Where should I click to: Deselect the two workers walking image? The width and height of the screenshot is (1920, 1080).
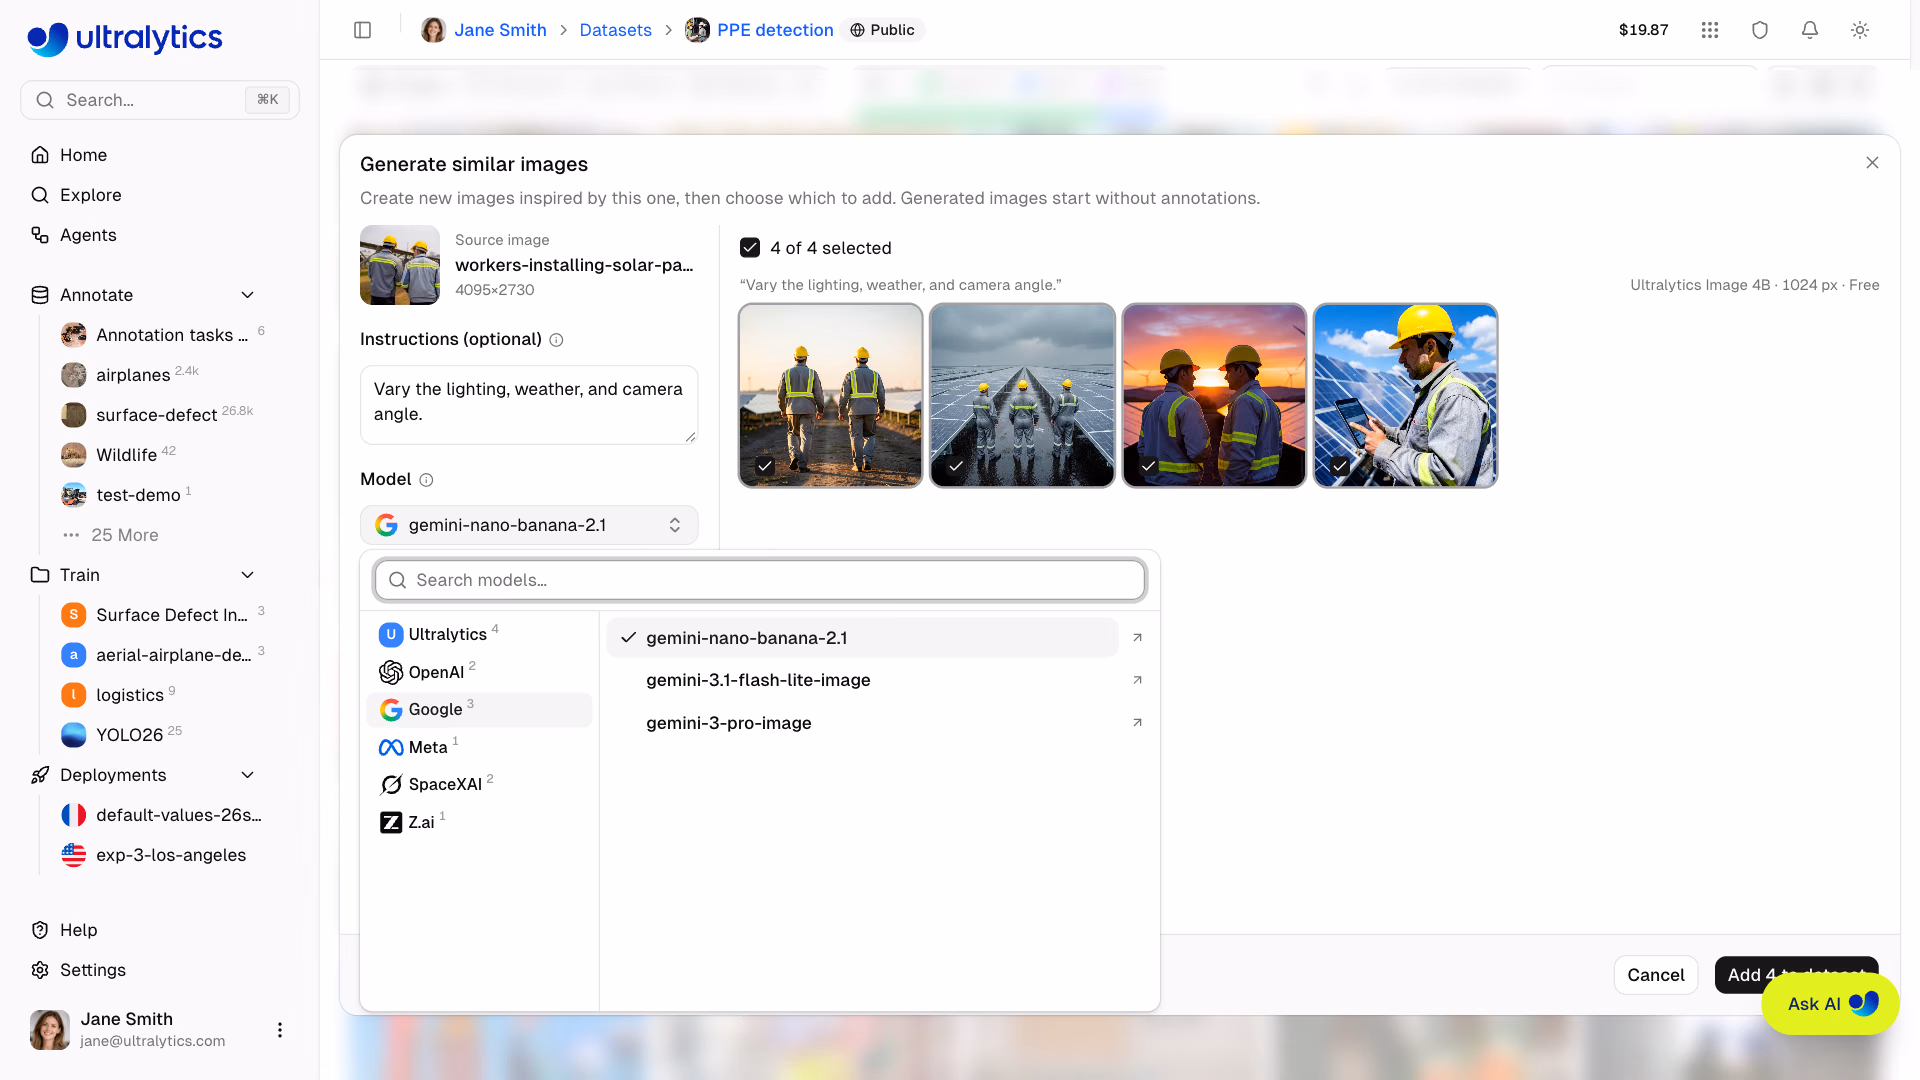[x=830, y=396]
